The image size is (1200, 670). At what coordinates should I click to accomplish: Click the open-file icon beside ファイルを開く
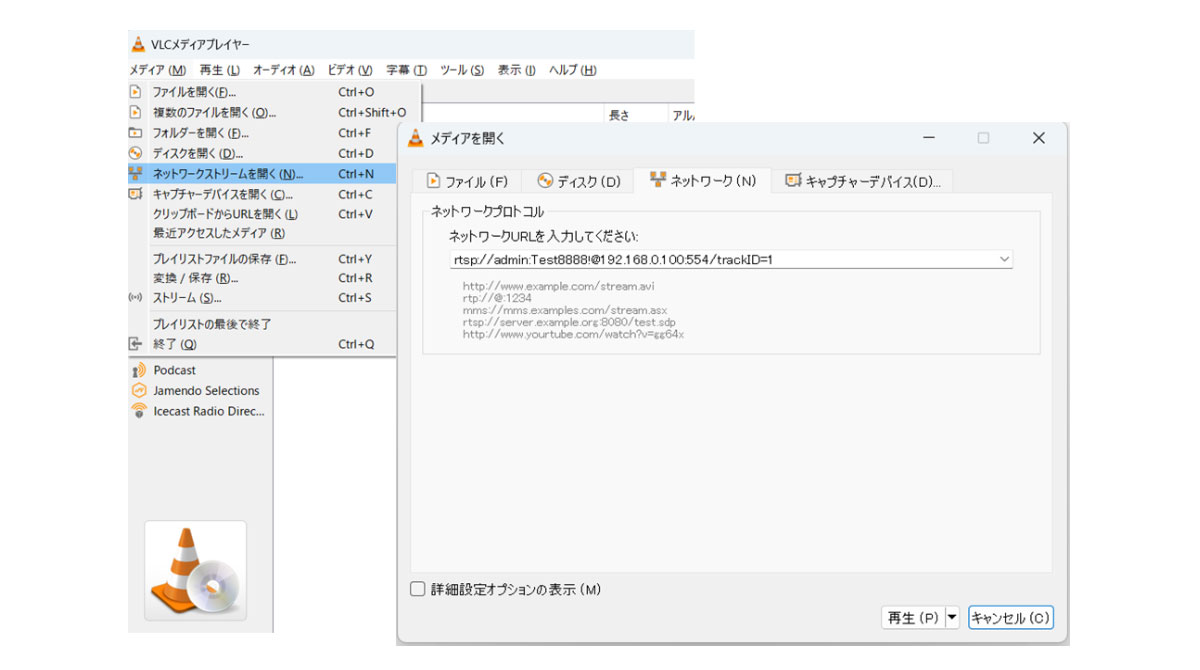(136, 92)
